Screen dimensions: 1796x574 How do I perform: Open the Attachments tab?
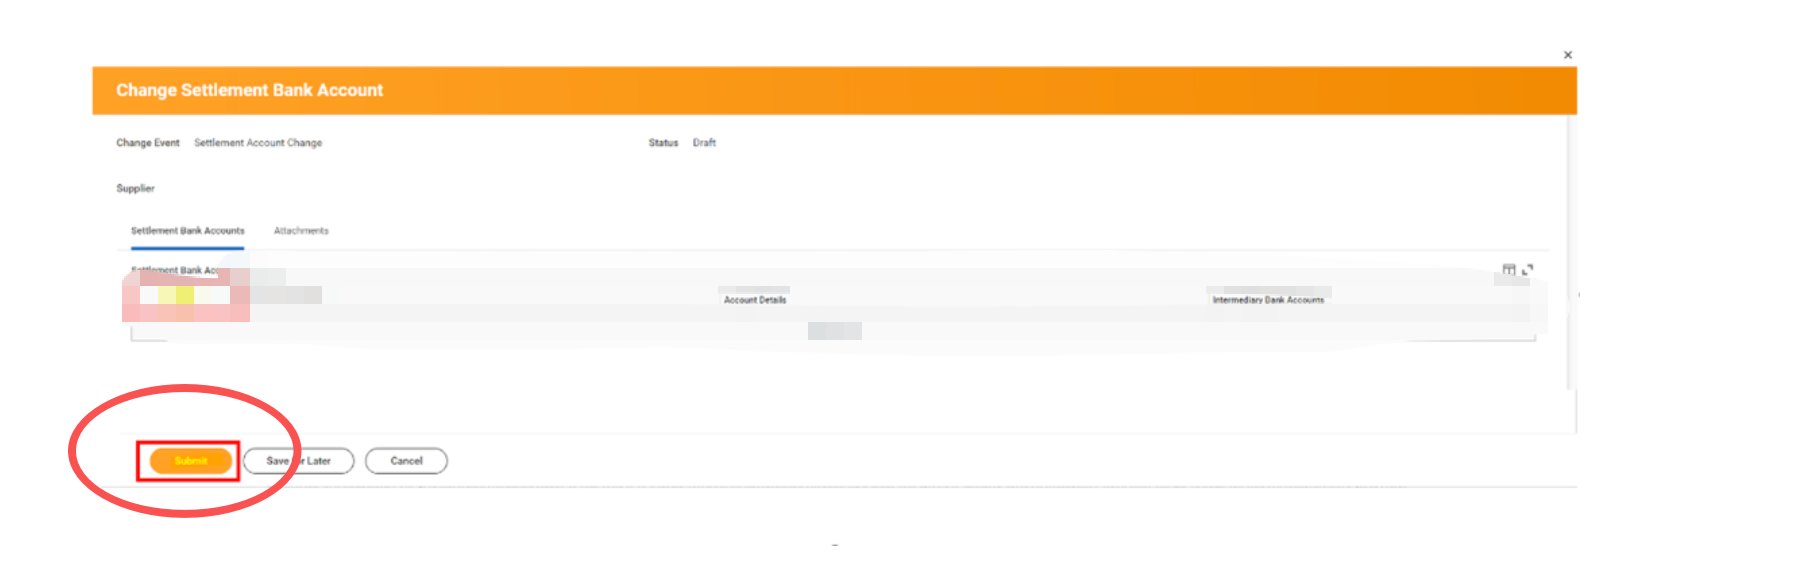click(x=301, y=231)
